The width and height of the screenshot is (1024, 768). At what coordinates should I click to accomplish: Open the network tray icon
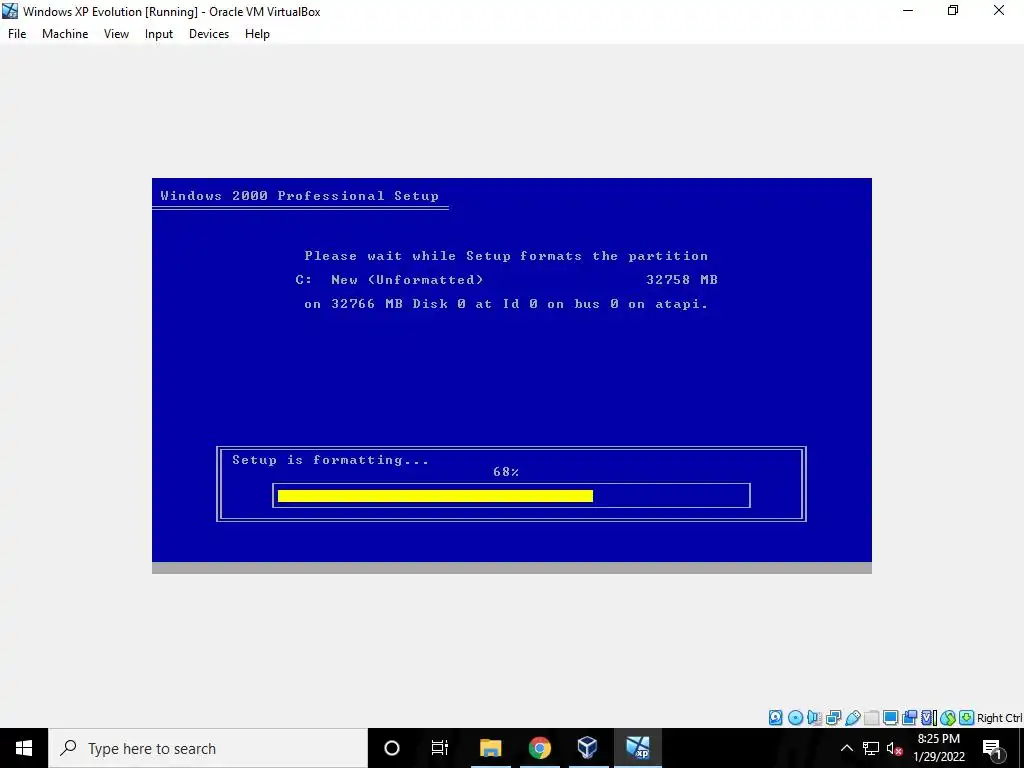tap(871, 748)
